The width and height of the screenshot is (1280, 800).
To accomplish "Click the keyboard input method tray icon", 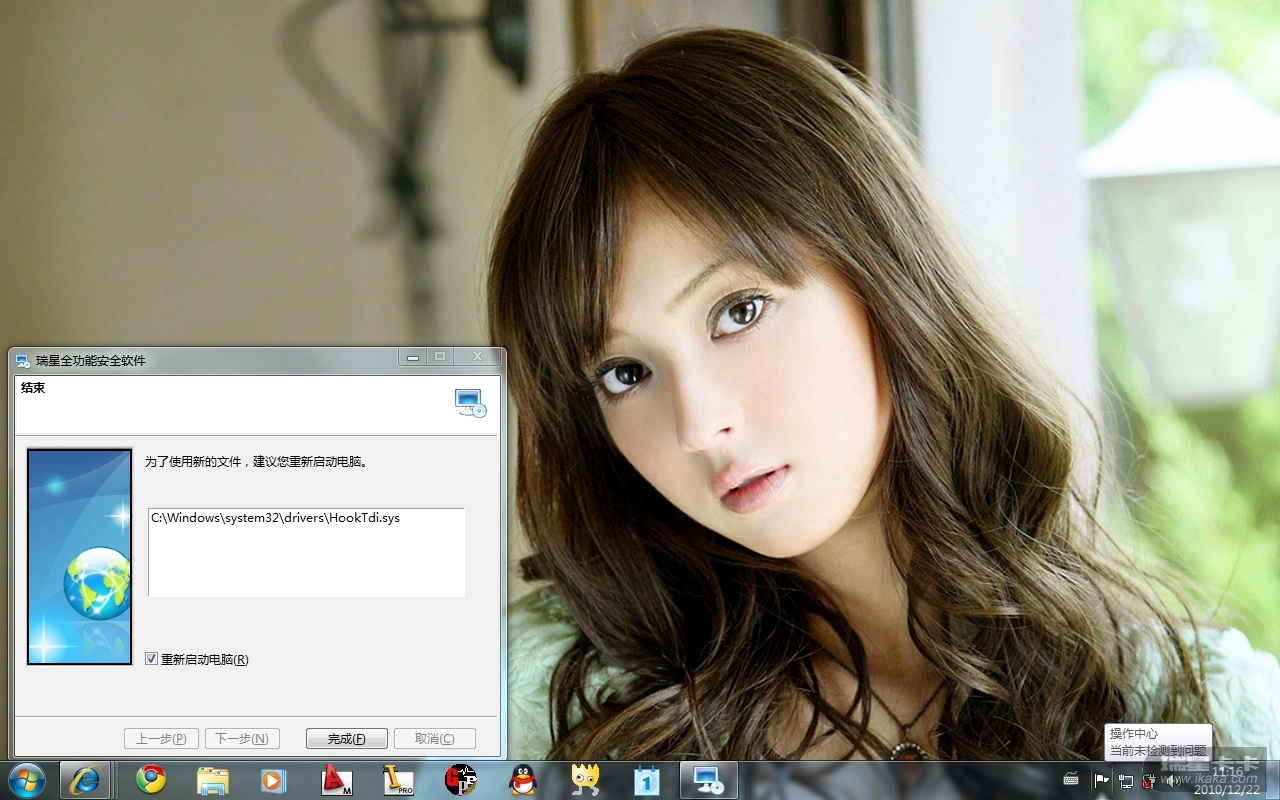I will coord(1071,780).
